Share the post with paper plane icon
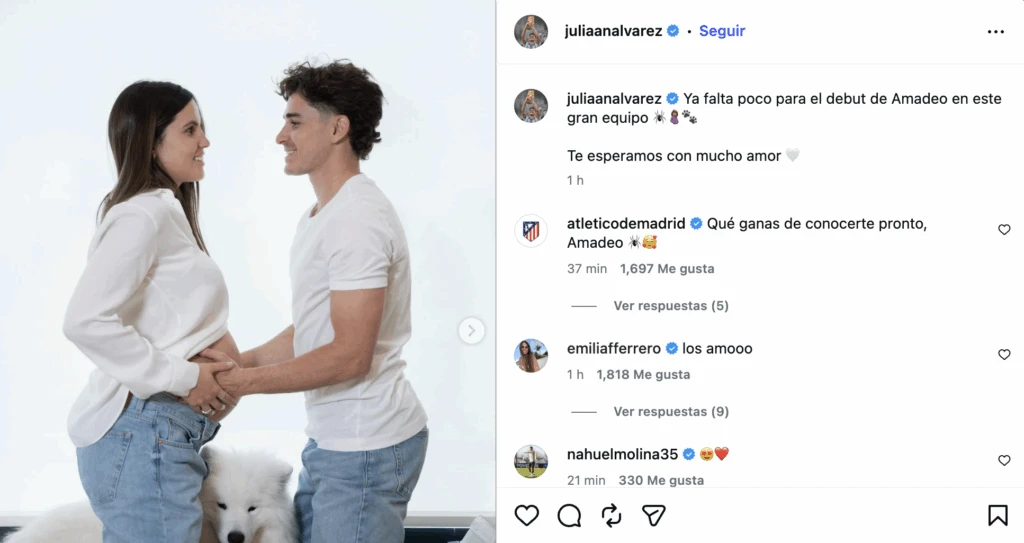 point(653,516)
